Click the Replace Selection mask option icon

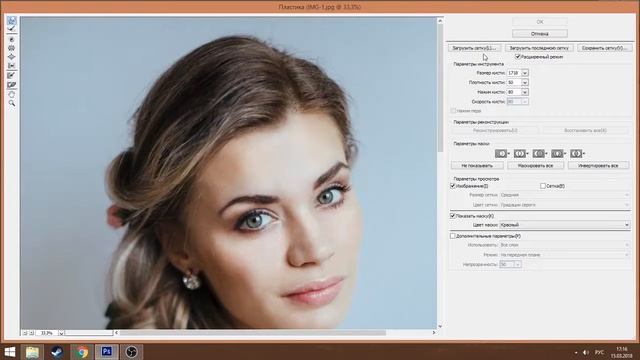502,153
